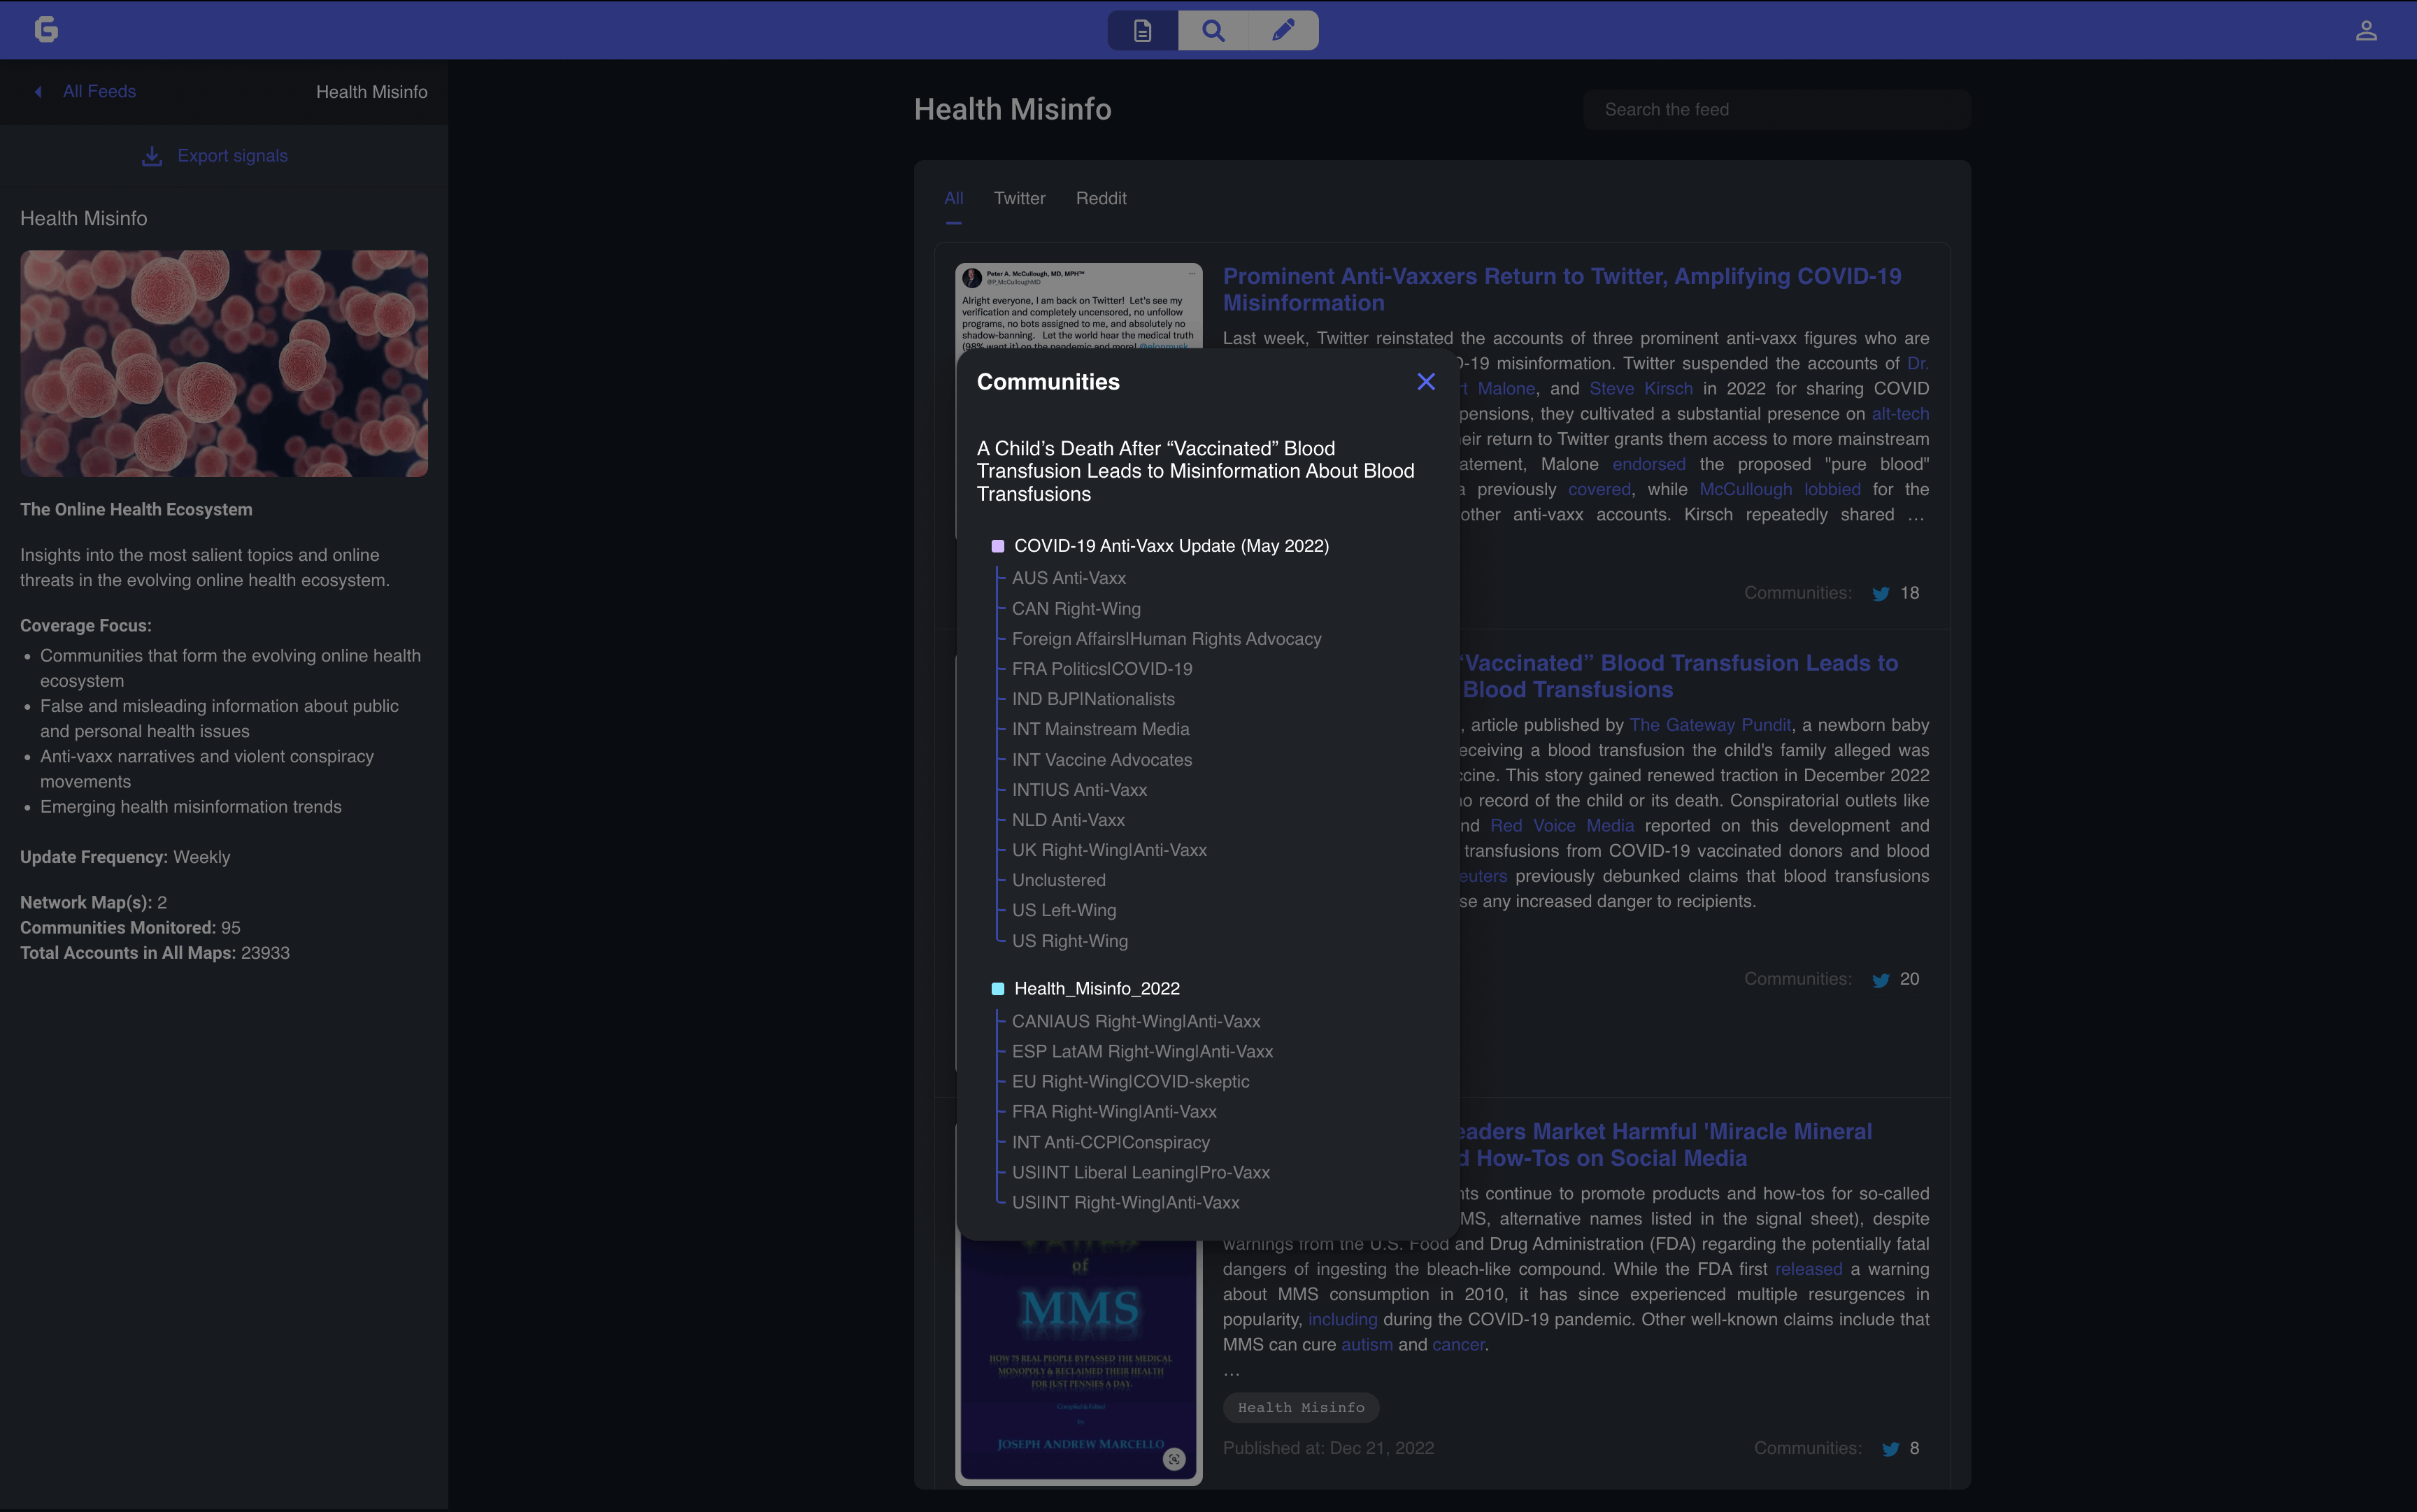Switch to the Twitter tab

[x=1019, y=198]
